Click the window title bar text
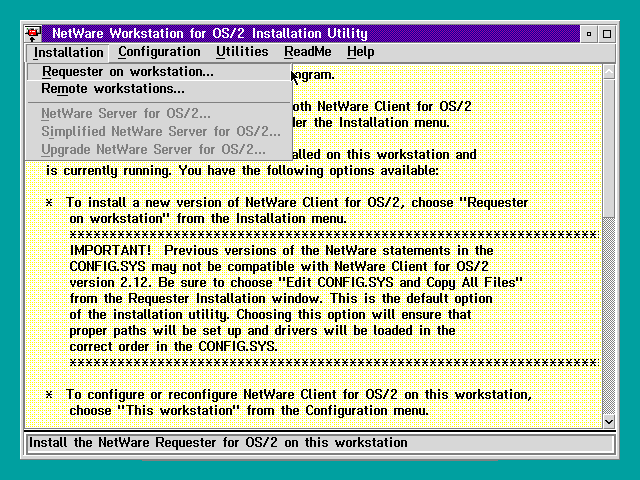The width and height of the screenshot is (640, 480). pos(210,33)
